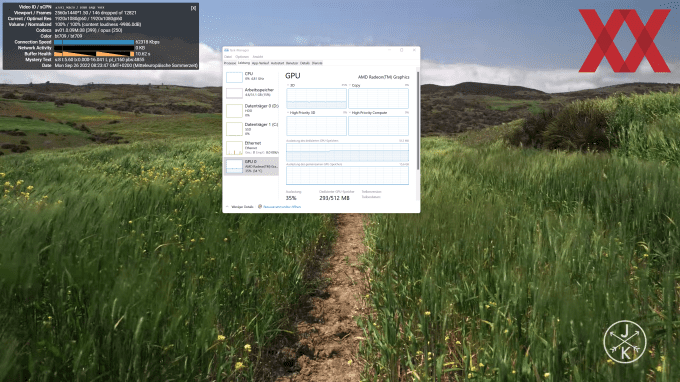Switch to the App-Verlauf tab
Screen dimensions: 680x382
pyautogui.click(x=260, y=63)
